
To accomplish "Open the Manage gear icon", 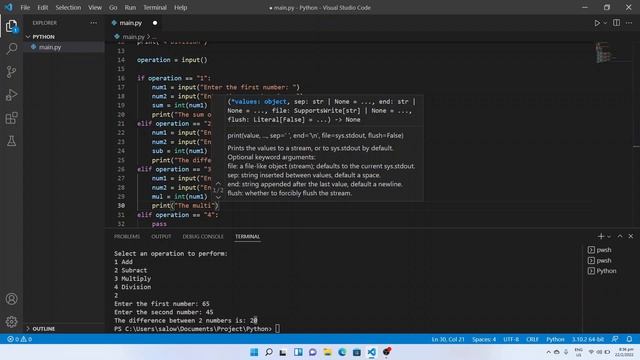I will [11, 322].
